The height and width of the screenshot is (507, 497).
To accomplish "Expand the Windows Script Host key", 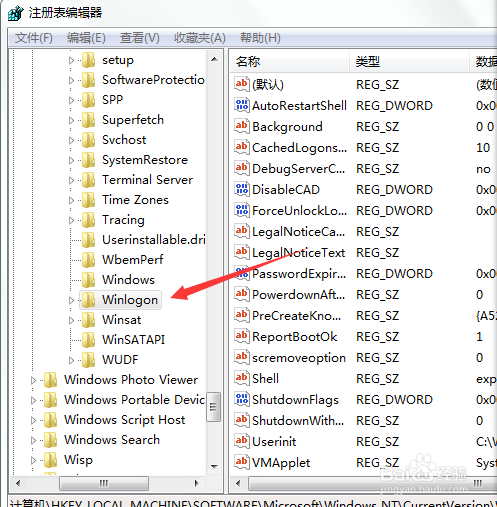I will click(33, 420).
